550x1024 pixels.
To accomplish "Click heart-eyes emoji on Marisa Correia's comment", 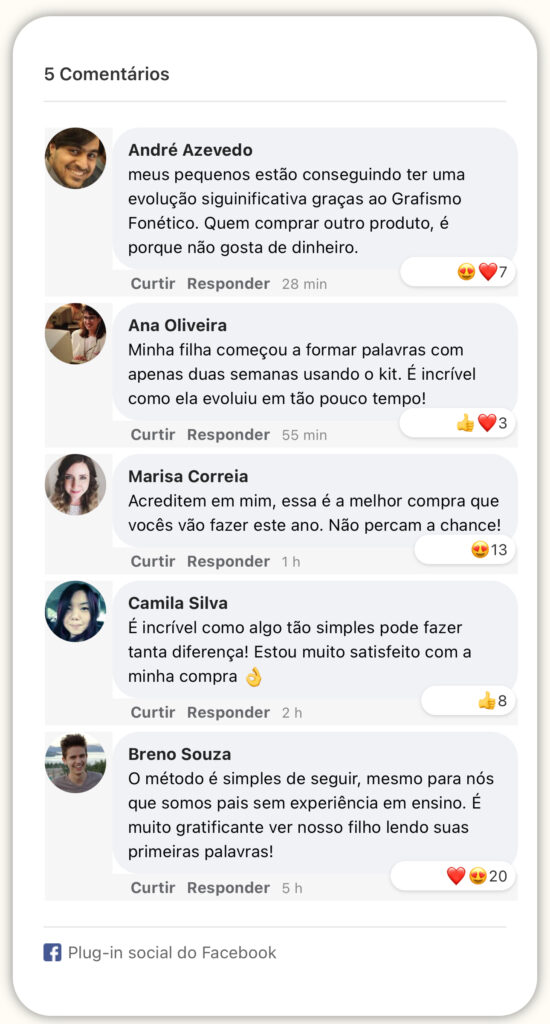I will click(x=480, y=550).
